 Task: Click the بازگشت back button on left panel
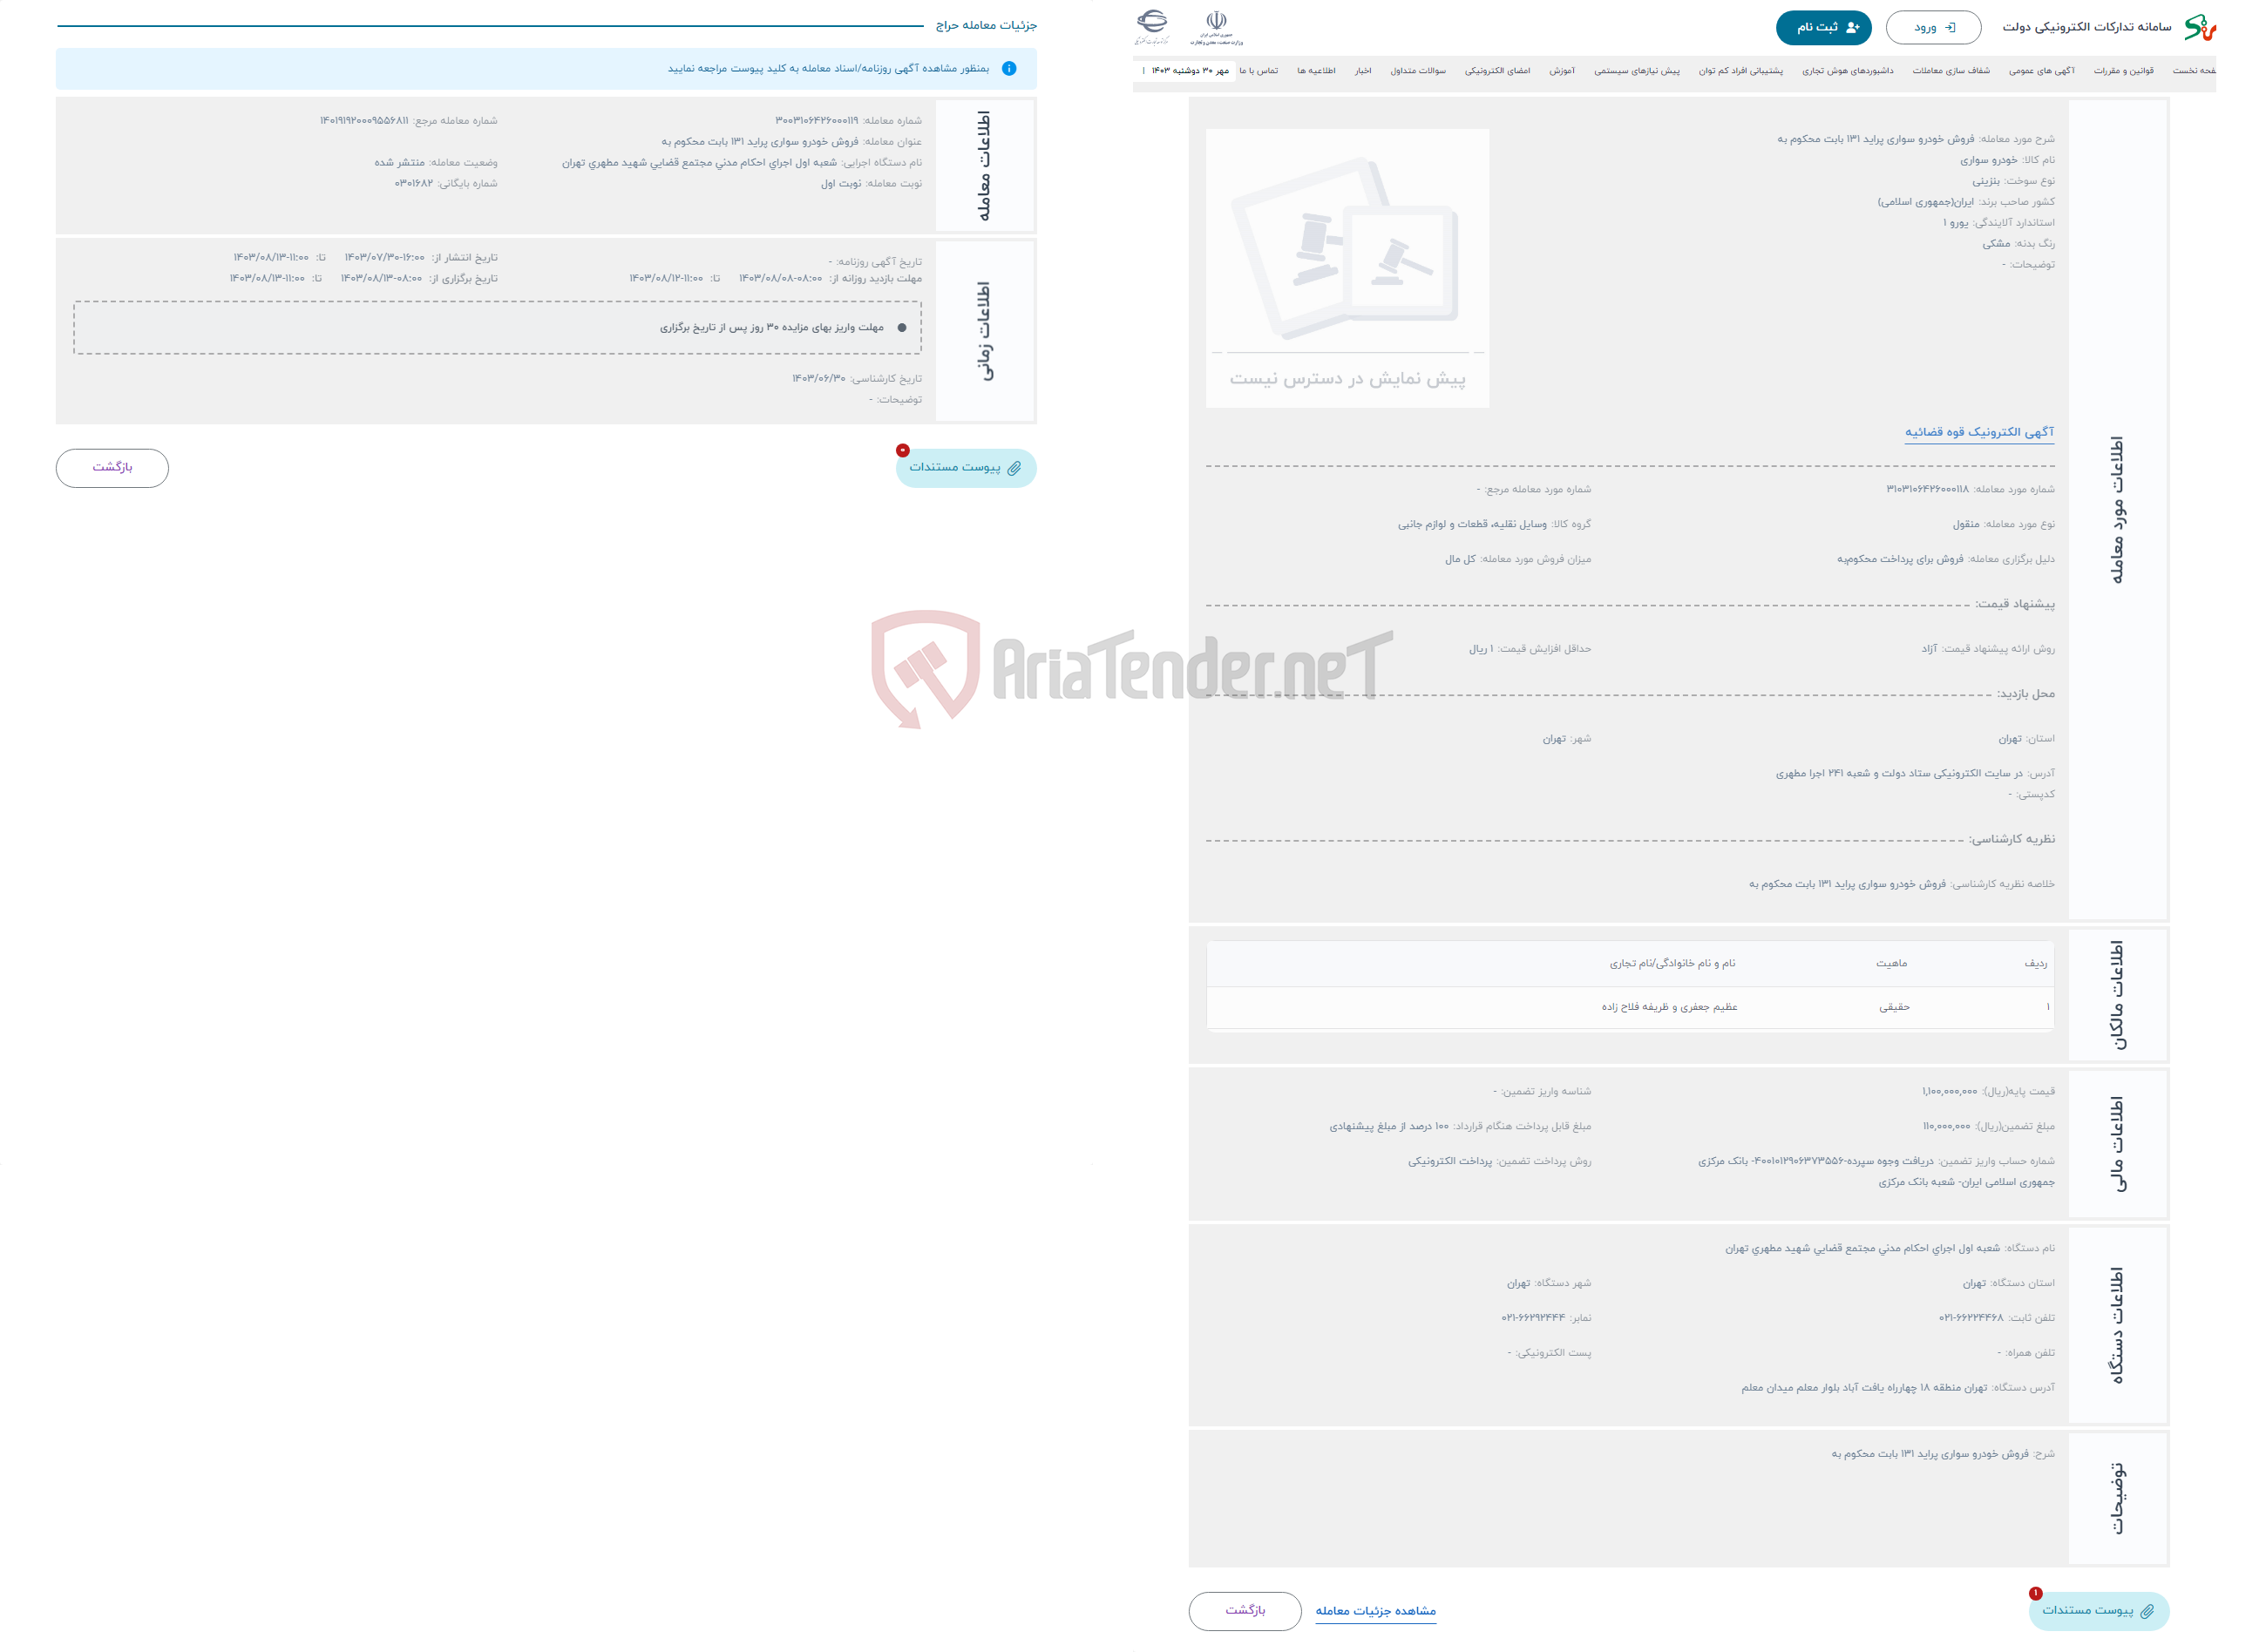[x=112, y=468]
